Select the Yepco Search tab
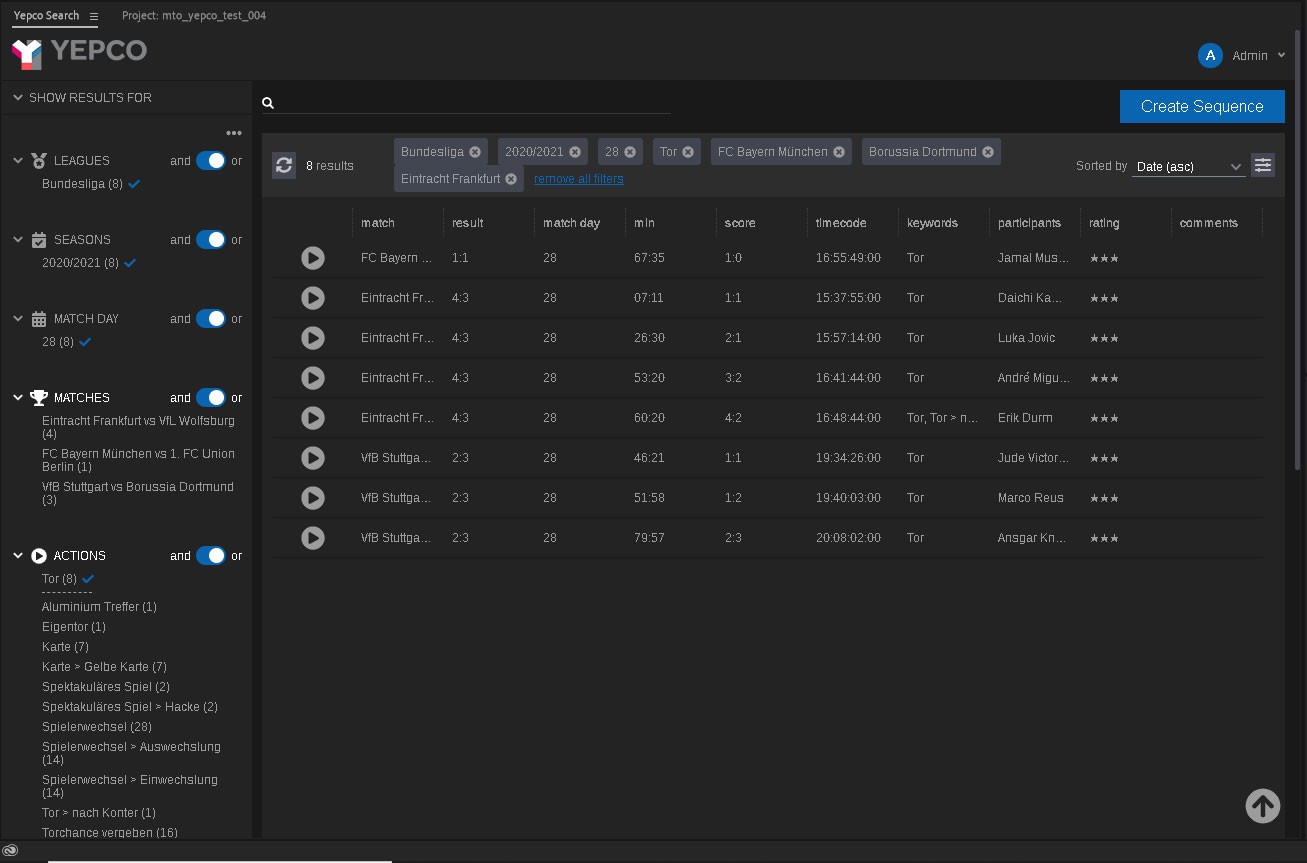Image resolution: width=1307 pixels, height=863 pixels. pyautogui.click(x=46, y=16)
